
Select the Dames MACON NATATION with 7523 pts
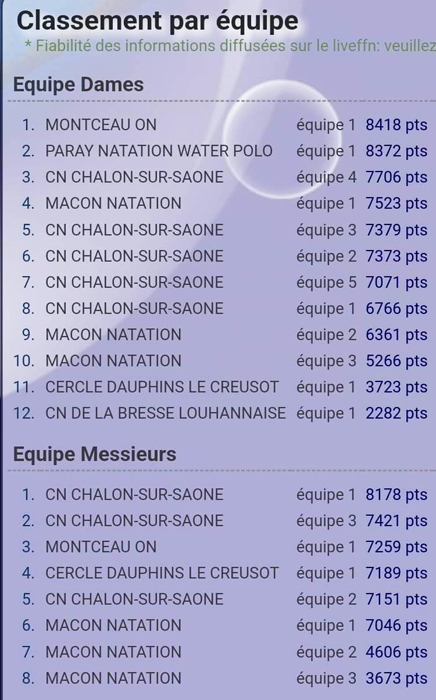tap(113, 204)
